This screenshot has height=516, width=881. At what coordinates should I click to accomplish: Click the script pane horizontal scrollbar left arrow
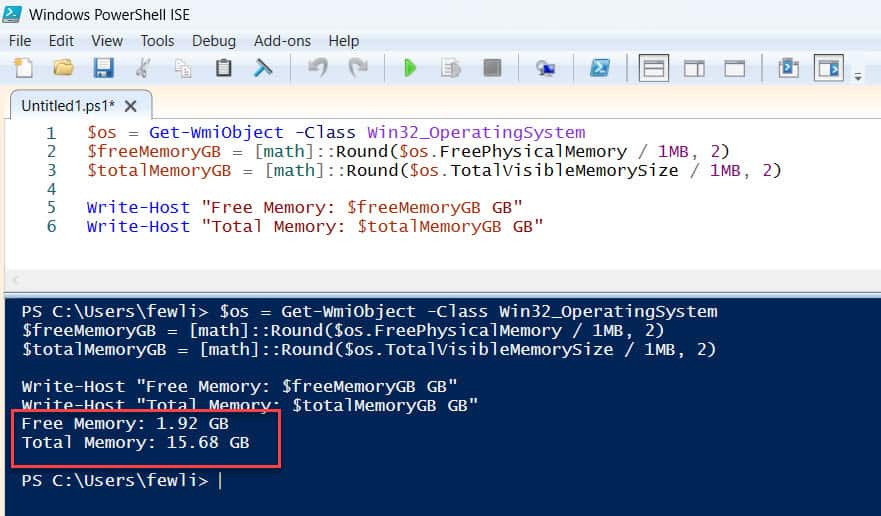click(x=16, y=279)
